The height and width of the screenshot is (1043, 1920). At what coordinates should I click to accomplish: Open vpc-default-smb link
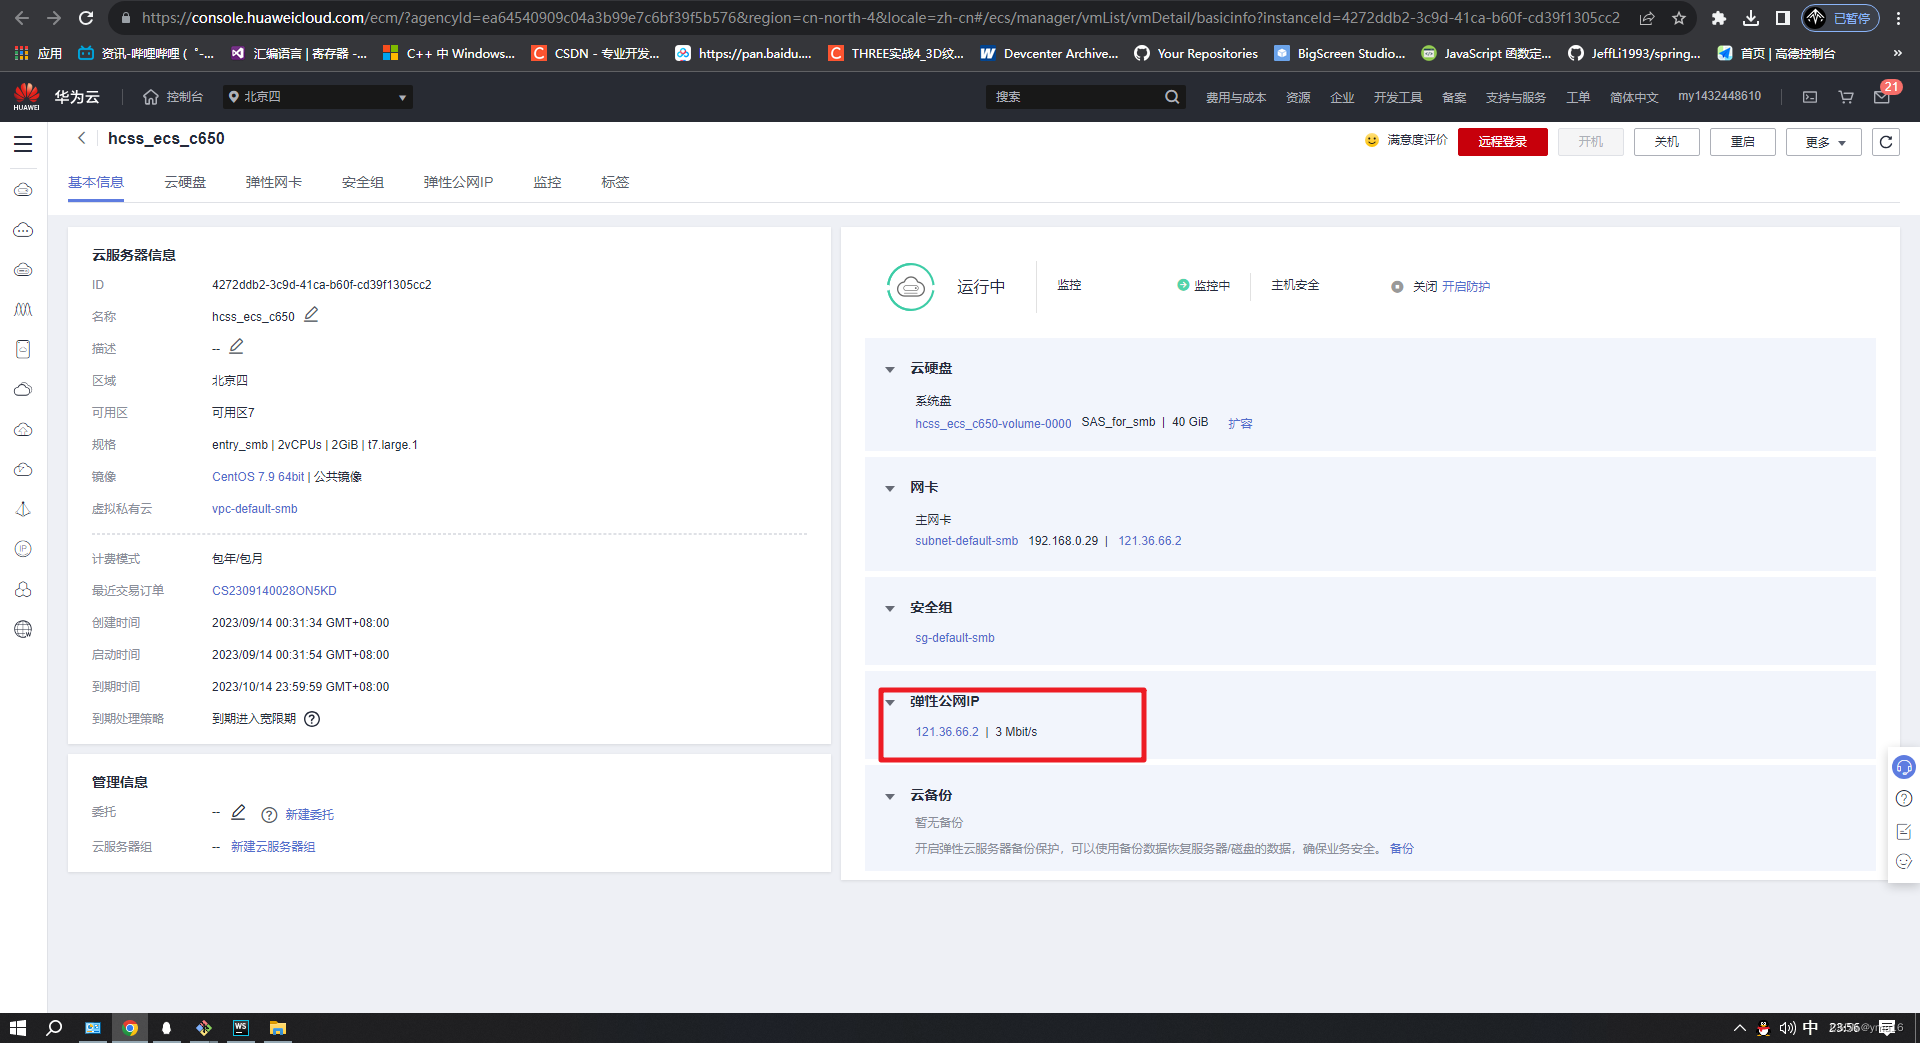(255, 509)
